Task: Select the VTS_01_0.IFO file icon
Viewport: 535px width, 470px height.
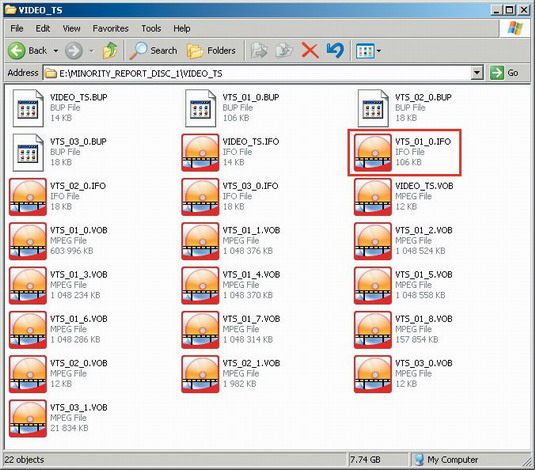Action: pyautogui.click(x=373, y=152)
